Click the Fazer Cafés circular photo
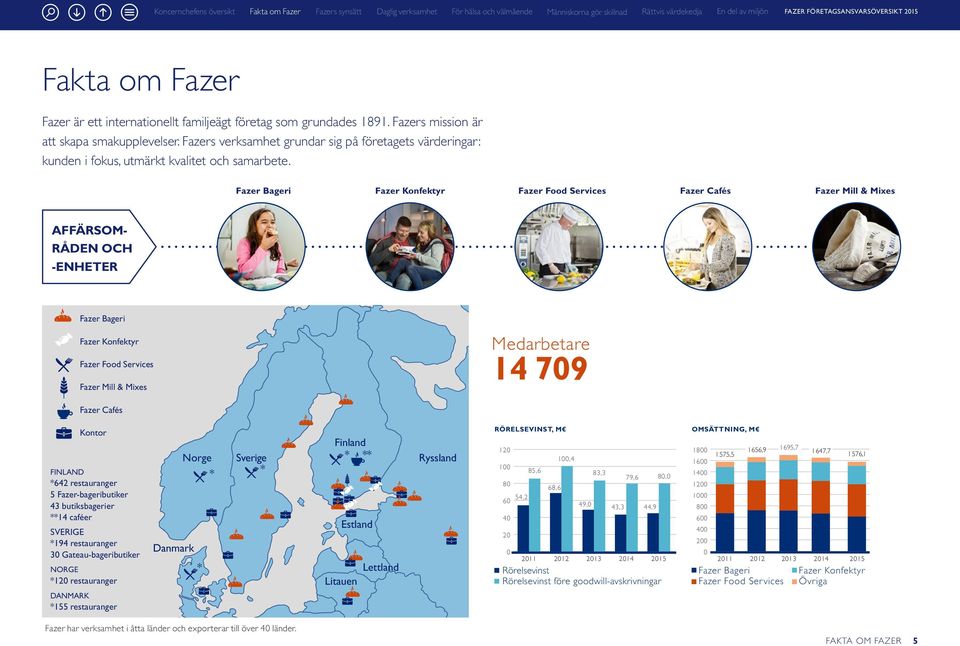The height and width of the screenshot is (646, 960). pos(707,246)
